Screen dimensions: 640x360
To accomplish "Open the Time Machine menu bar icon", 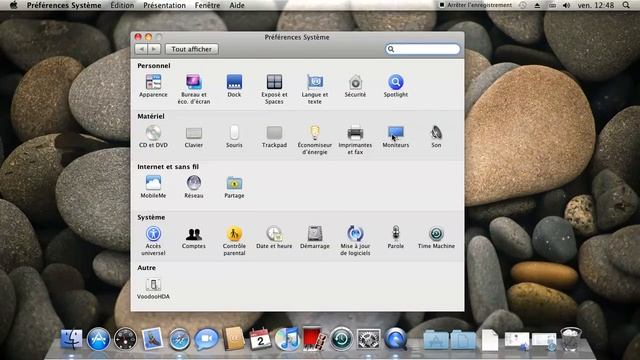I will 522,5.
